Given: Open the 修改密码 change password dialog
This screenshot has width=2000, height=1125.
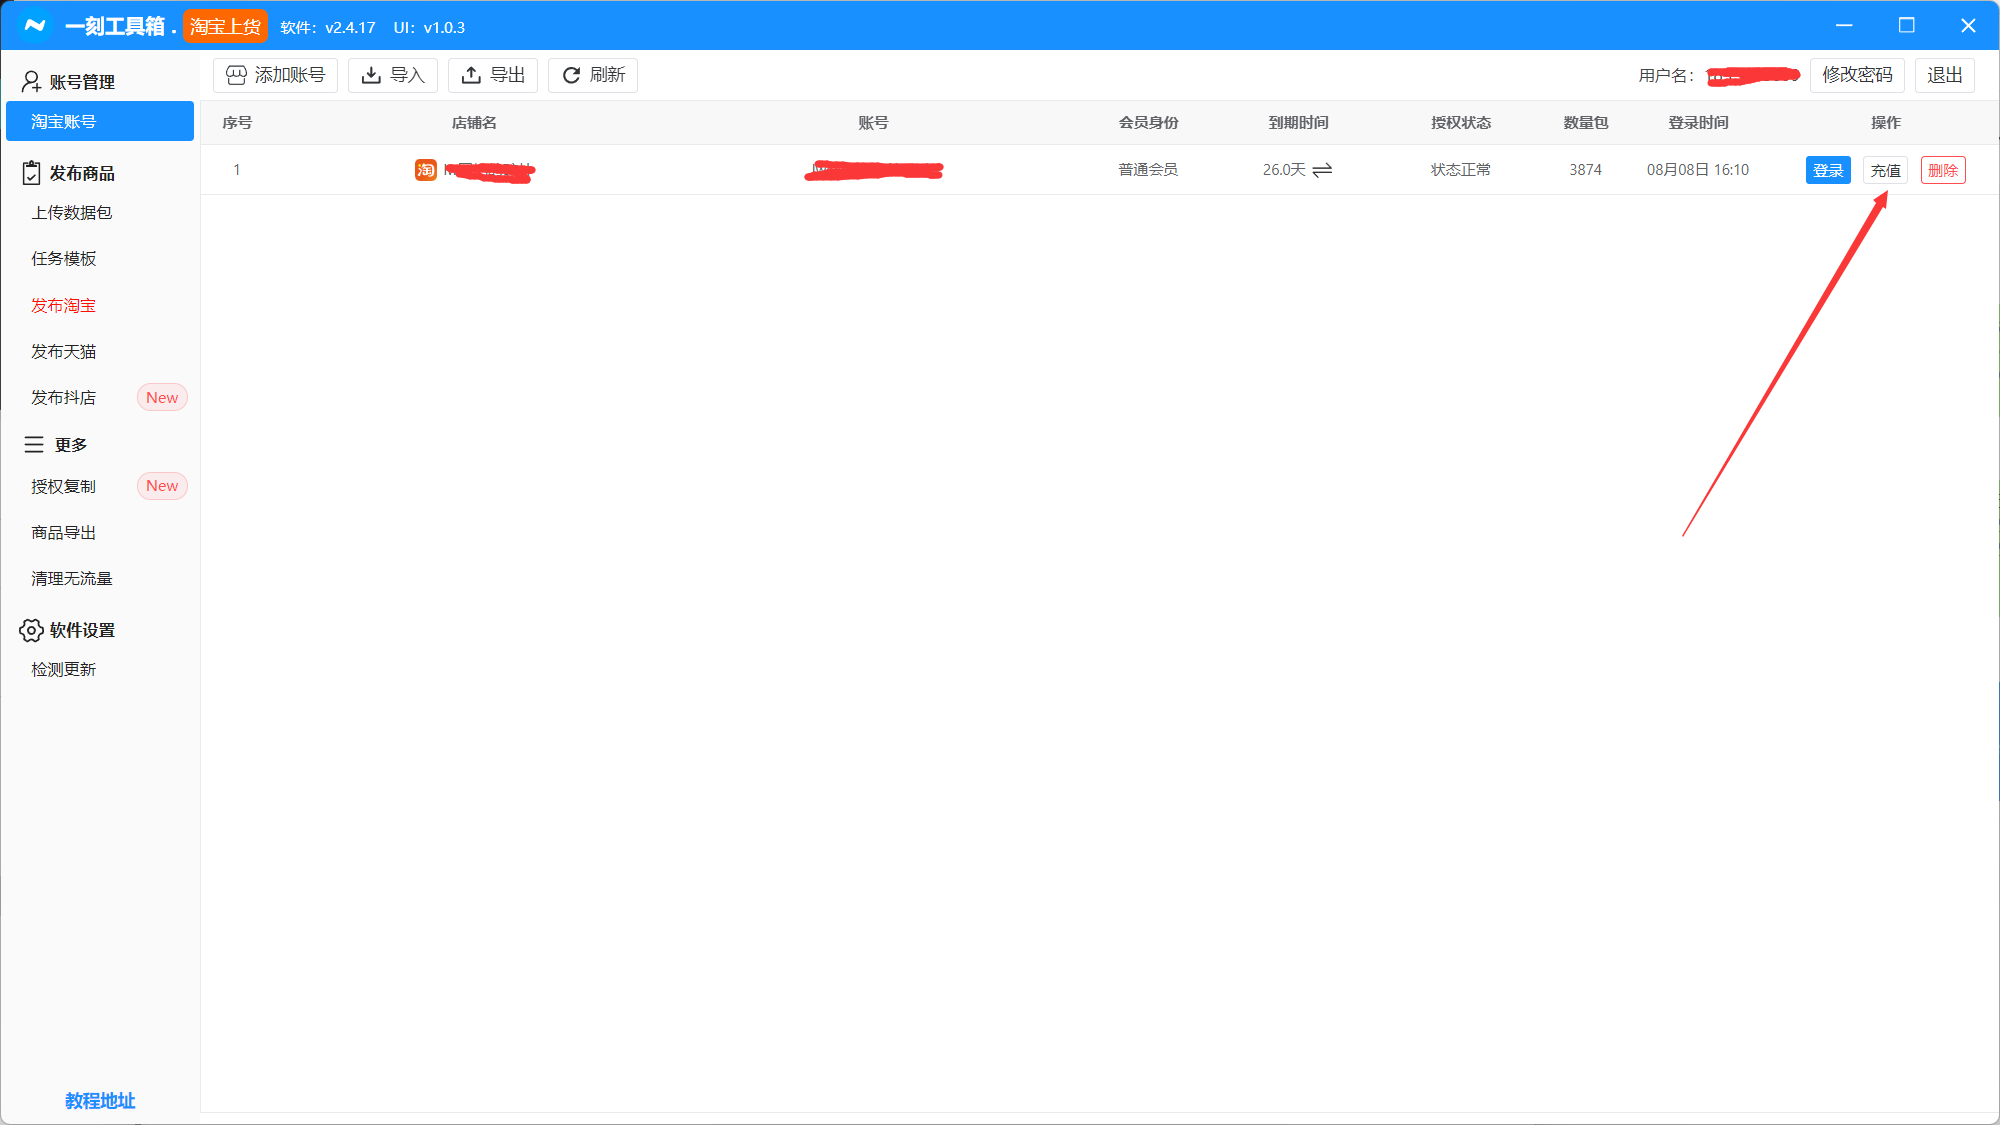Looking at the screenshot, I should pyautogui.click(x=1857, y=75).
